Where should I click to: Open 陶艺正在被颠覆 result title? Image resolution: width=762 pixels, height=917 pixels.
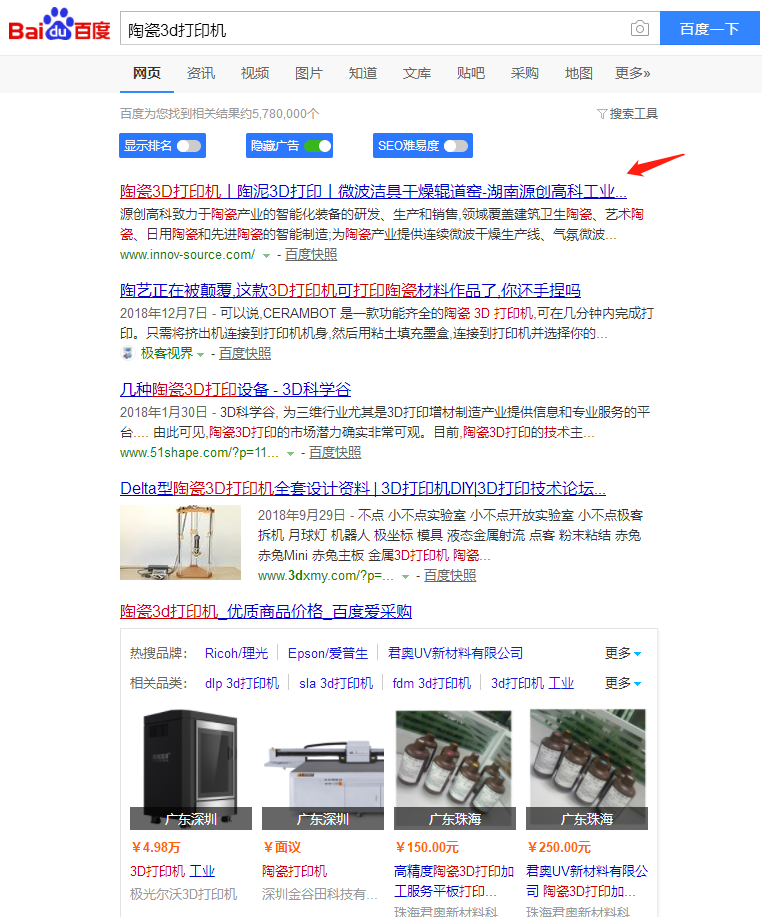coord(350,290)
